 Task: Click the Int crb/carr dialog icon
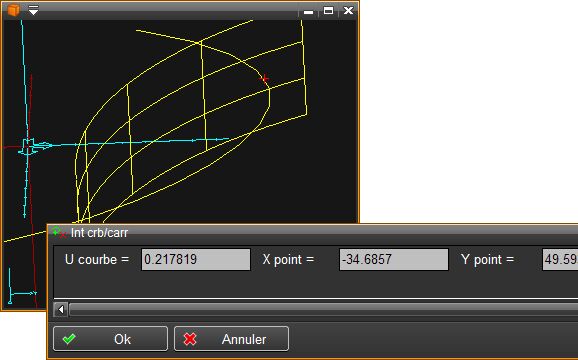[x=59, y=232]
